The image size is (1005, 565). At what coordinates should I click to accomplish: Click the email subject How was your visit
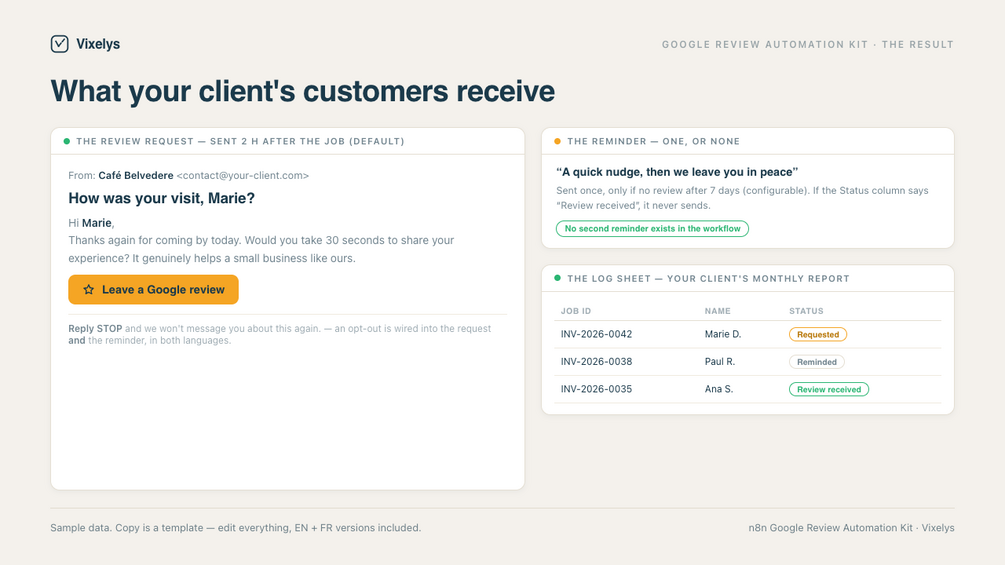click(x=162, y=199)
